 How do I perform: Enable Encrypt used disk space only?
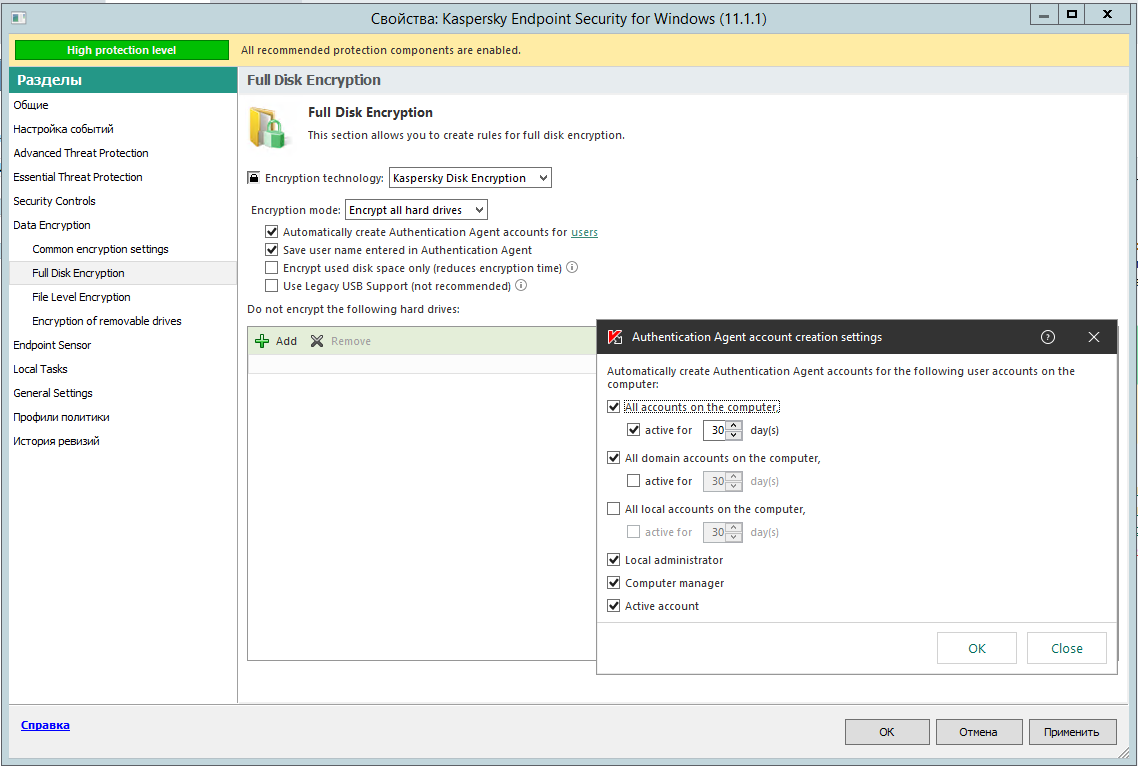(271, 268)
